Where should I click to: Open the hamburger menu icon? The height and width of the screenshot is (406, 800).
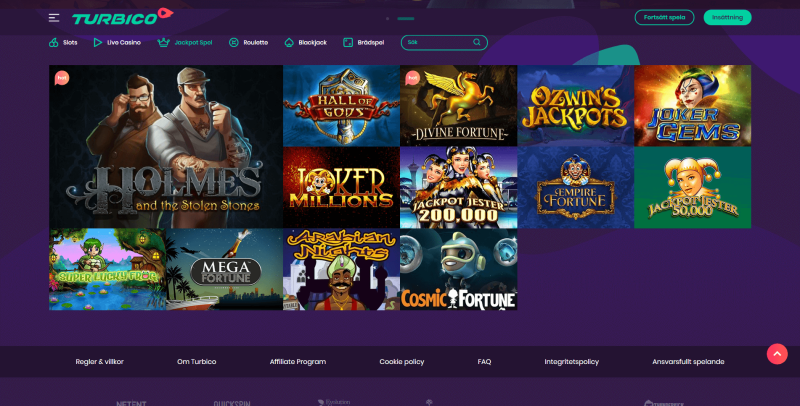[x=54, y=18]
